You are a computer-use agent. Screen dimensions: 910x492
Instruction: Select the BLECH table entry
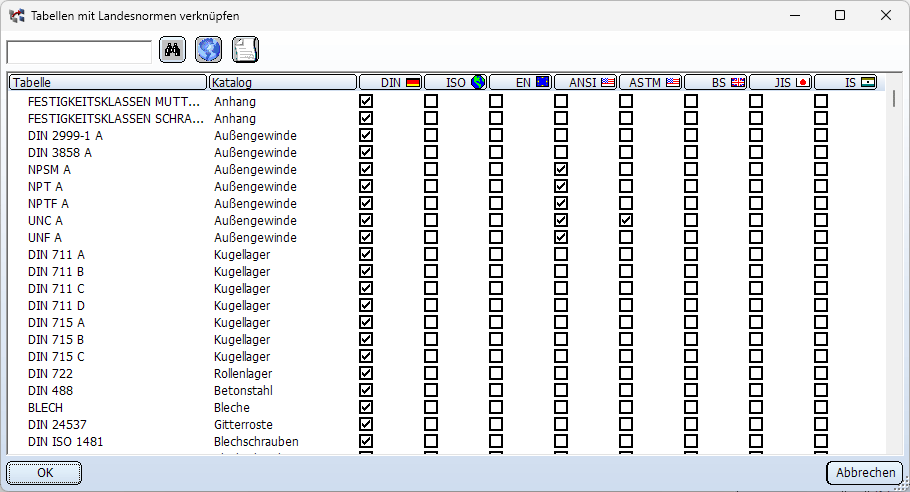(x=45, y=407)
